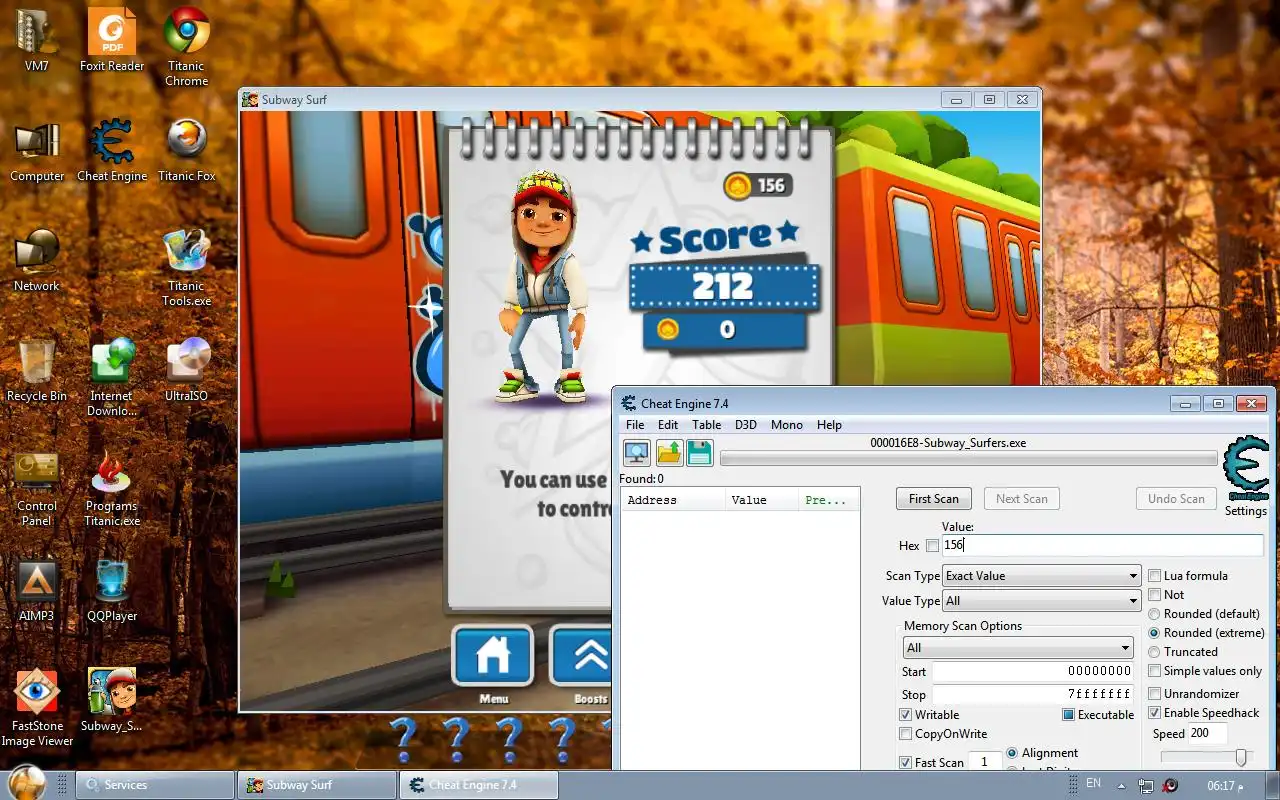Disable the Enable Speedhack checkbox
This screenshot has height=800, width=1280.
click(1155, 713)
